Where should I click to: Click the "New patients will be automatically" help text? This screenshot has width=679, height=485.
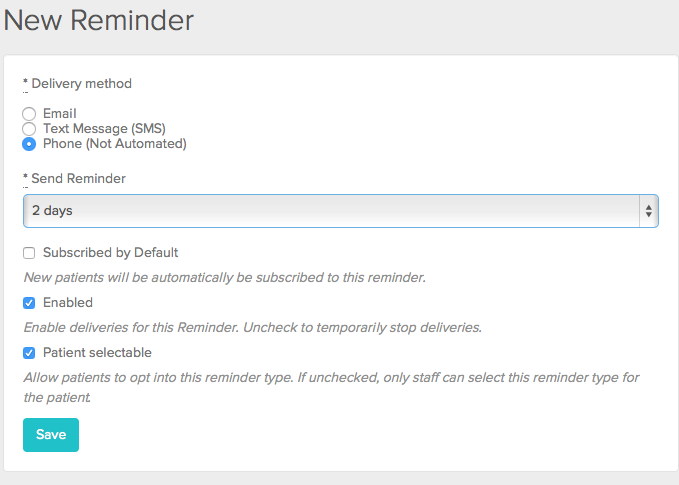(225, 277)
